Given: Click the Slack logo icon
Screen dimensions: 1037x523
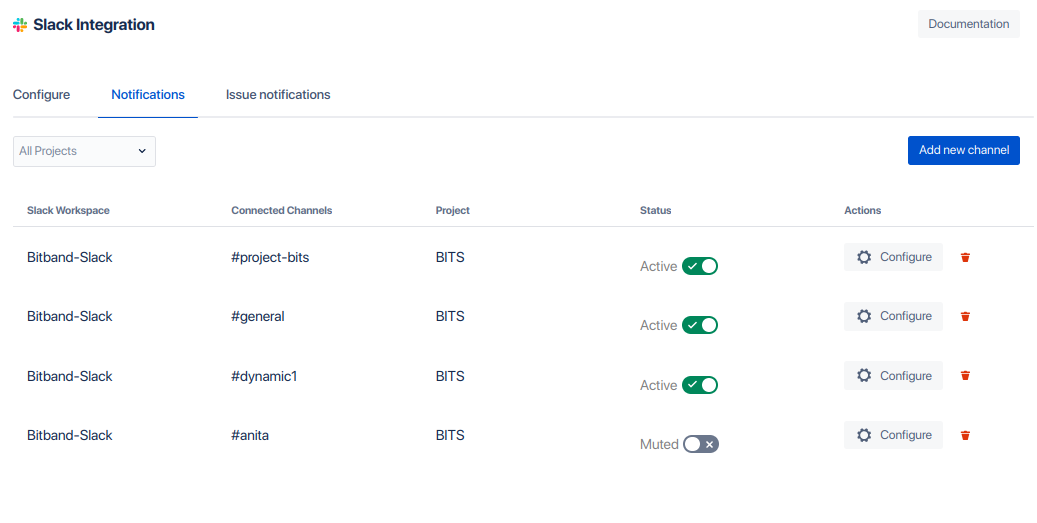Looking at the screenshot, I should (20, 25).
